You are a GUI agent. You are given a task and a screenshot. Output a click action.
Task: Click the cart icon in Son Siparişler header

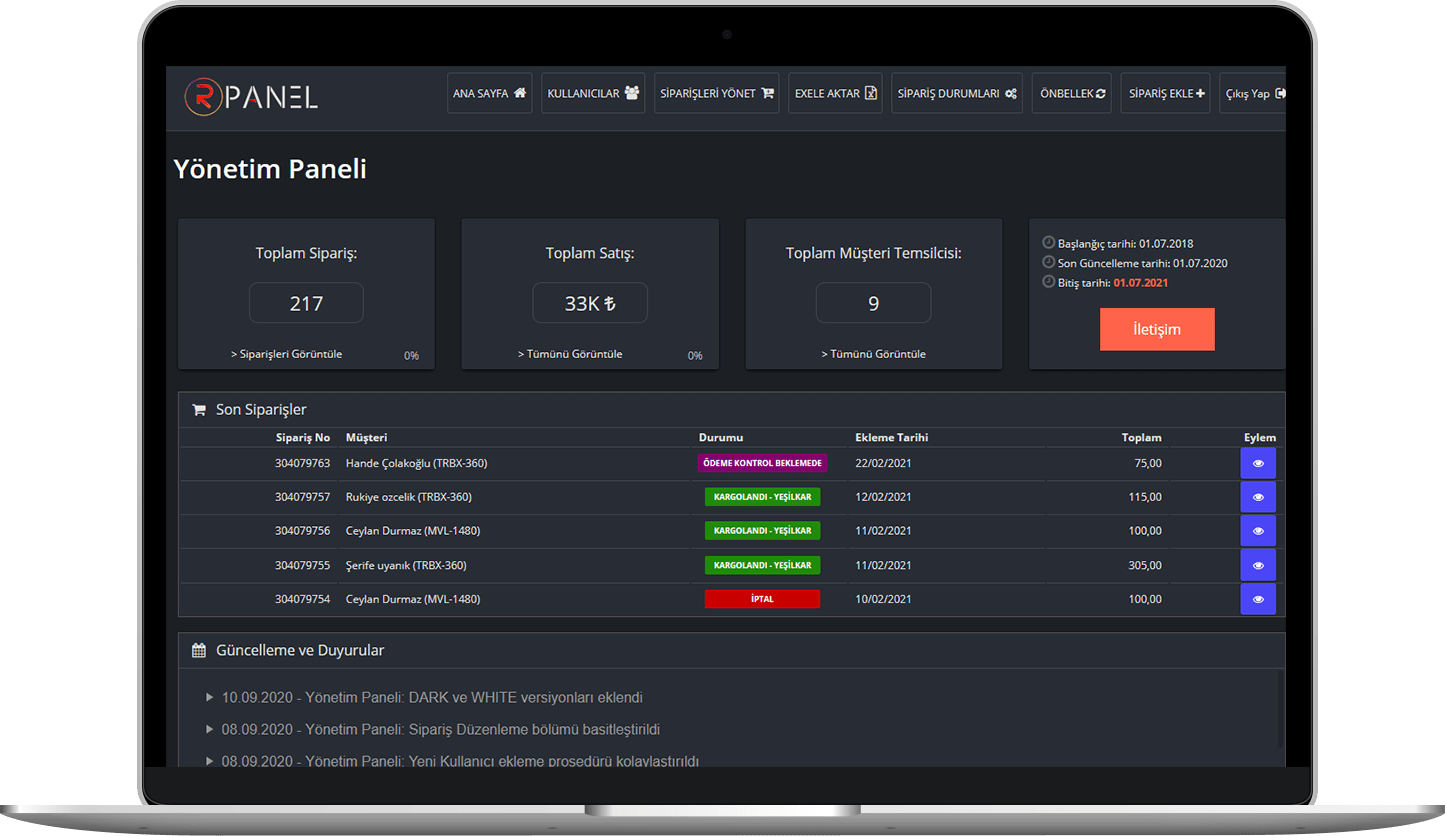pos(198,409)
